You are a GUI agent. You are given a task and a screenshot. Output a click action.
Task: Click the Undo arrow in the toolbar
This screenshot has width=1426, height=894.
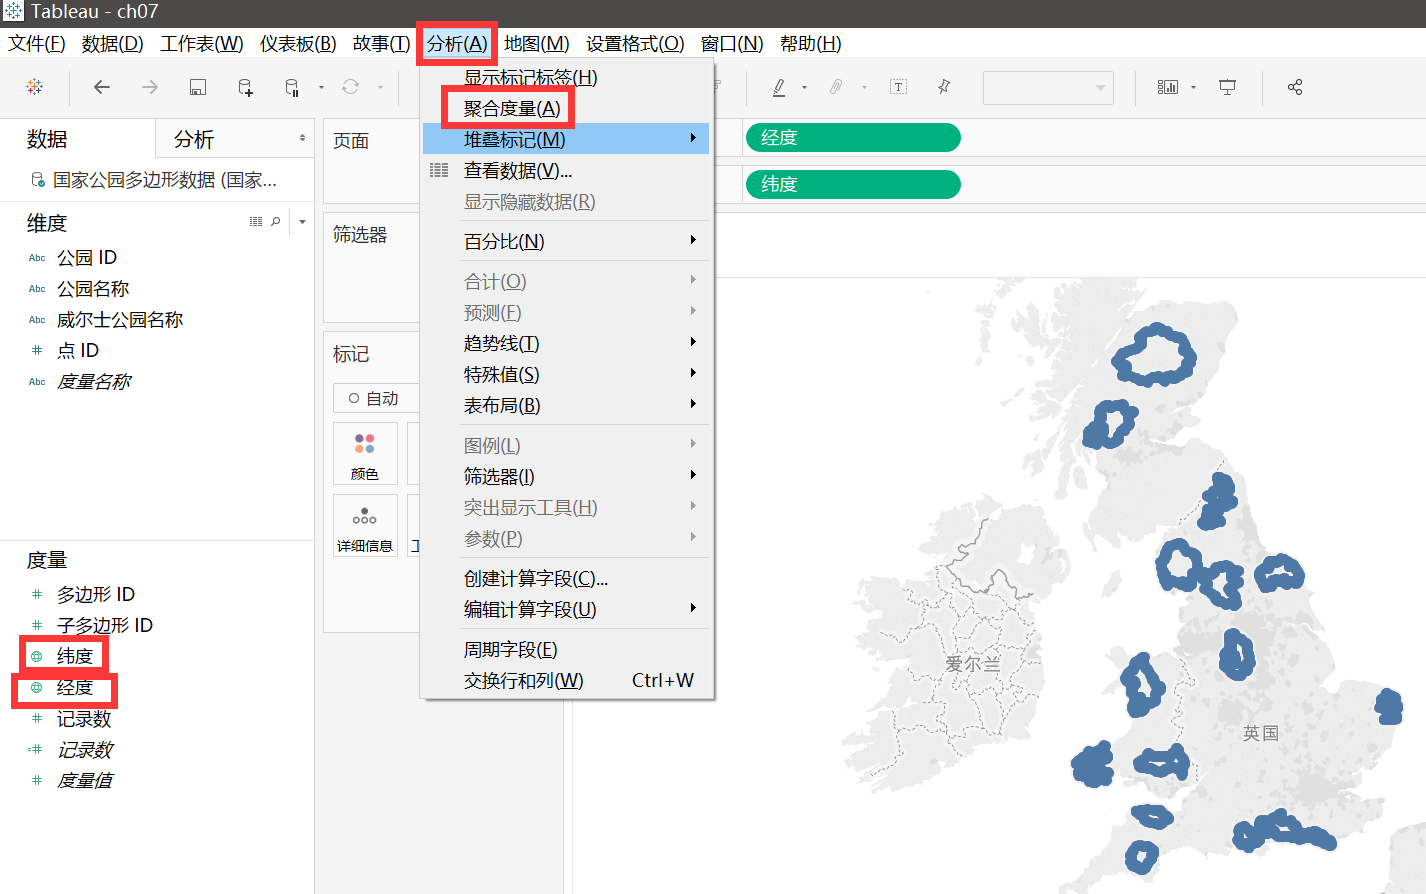pyautogui.click(x=101, y=87)
